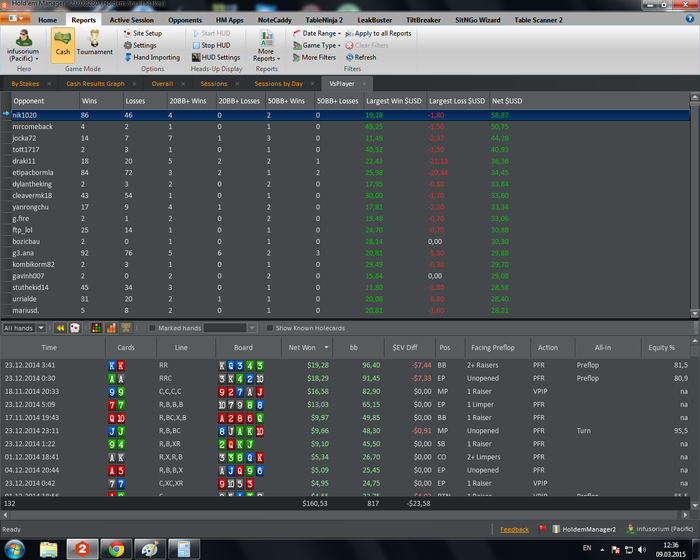This screenshot has height=560, width=700.
Task: Click the help question mark icon
Action: point(690,19)
